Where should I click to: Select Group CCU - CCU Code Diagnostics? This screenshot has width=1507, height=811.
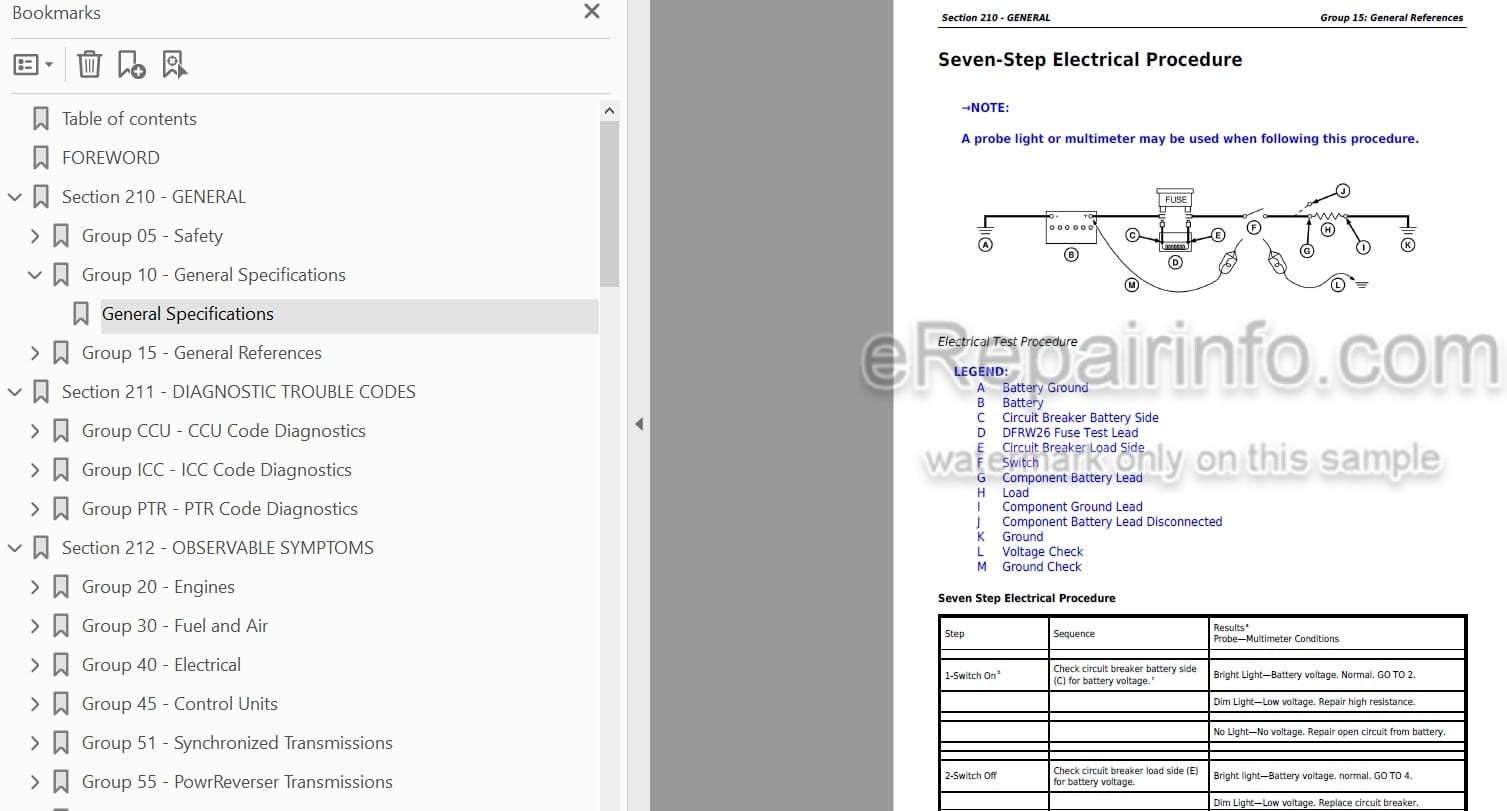coord(223,431)
